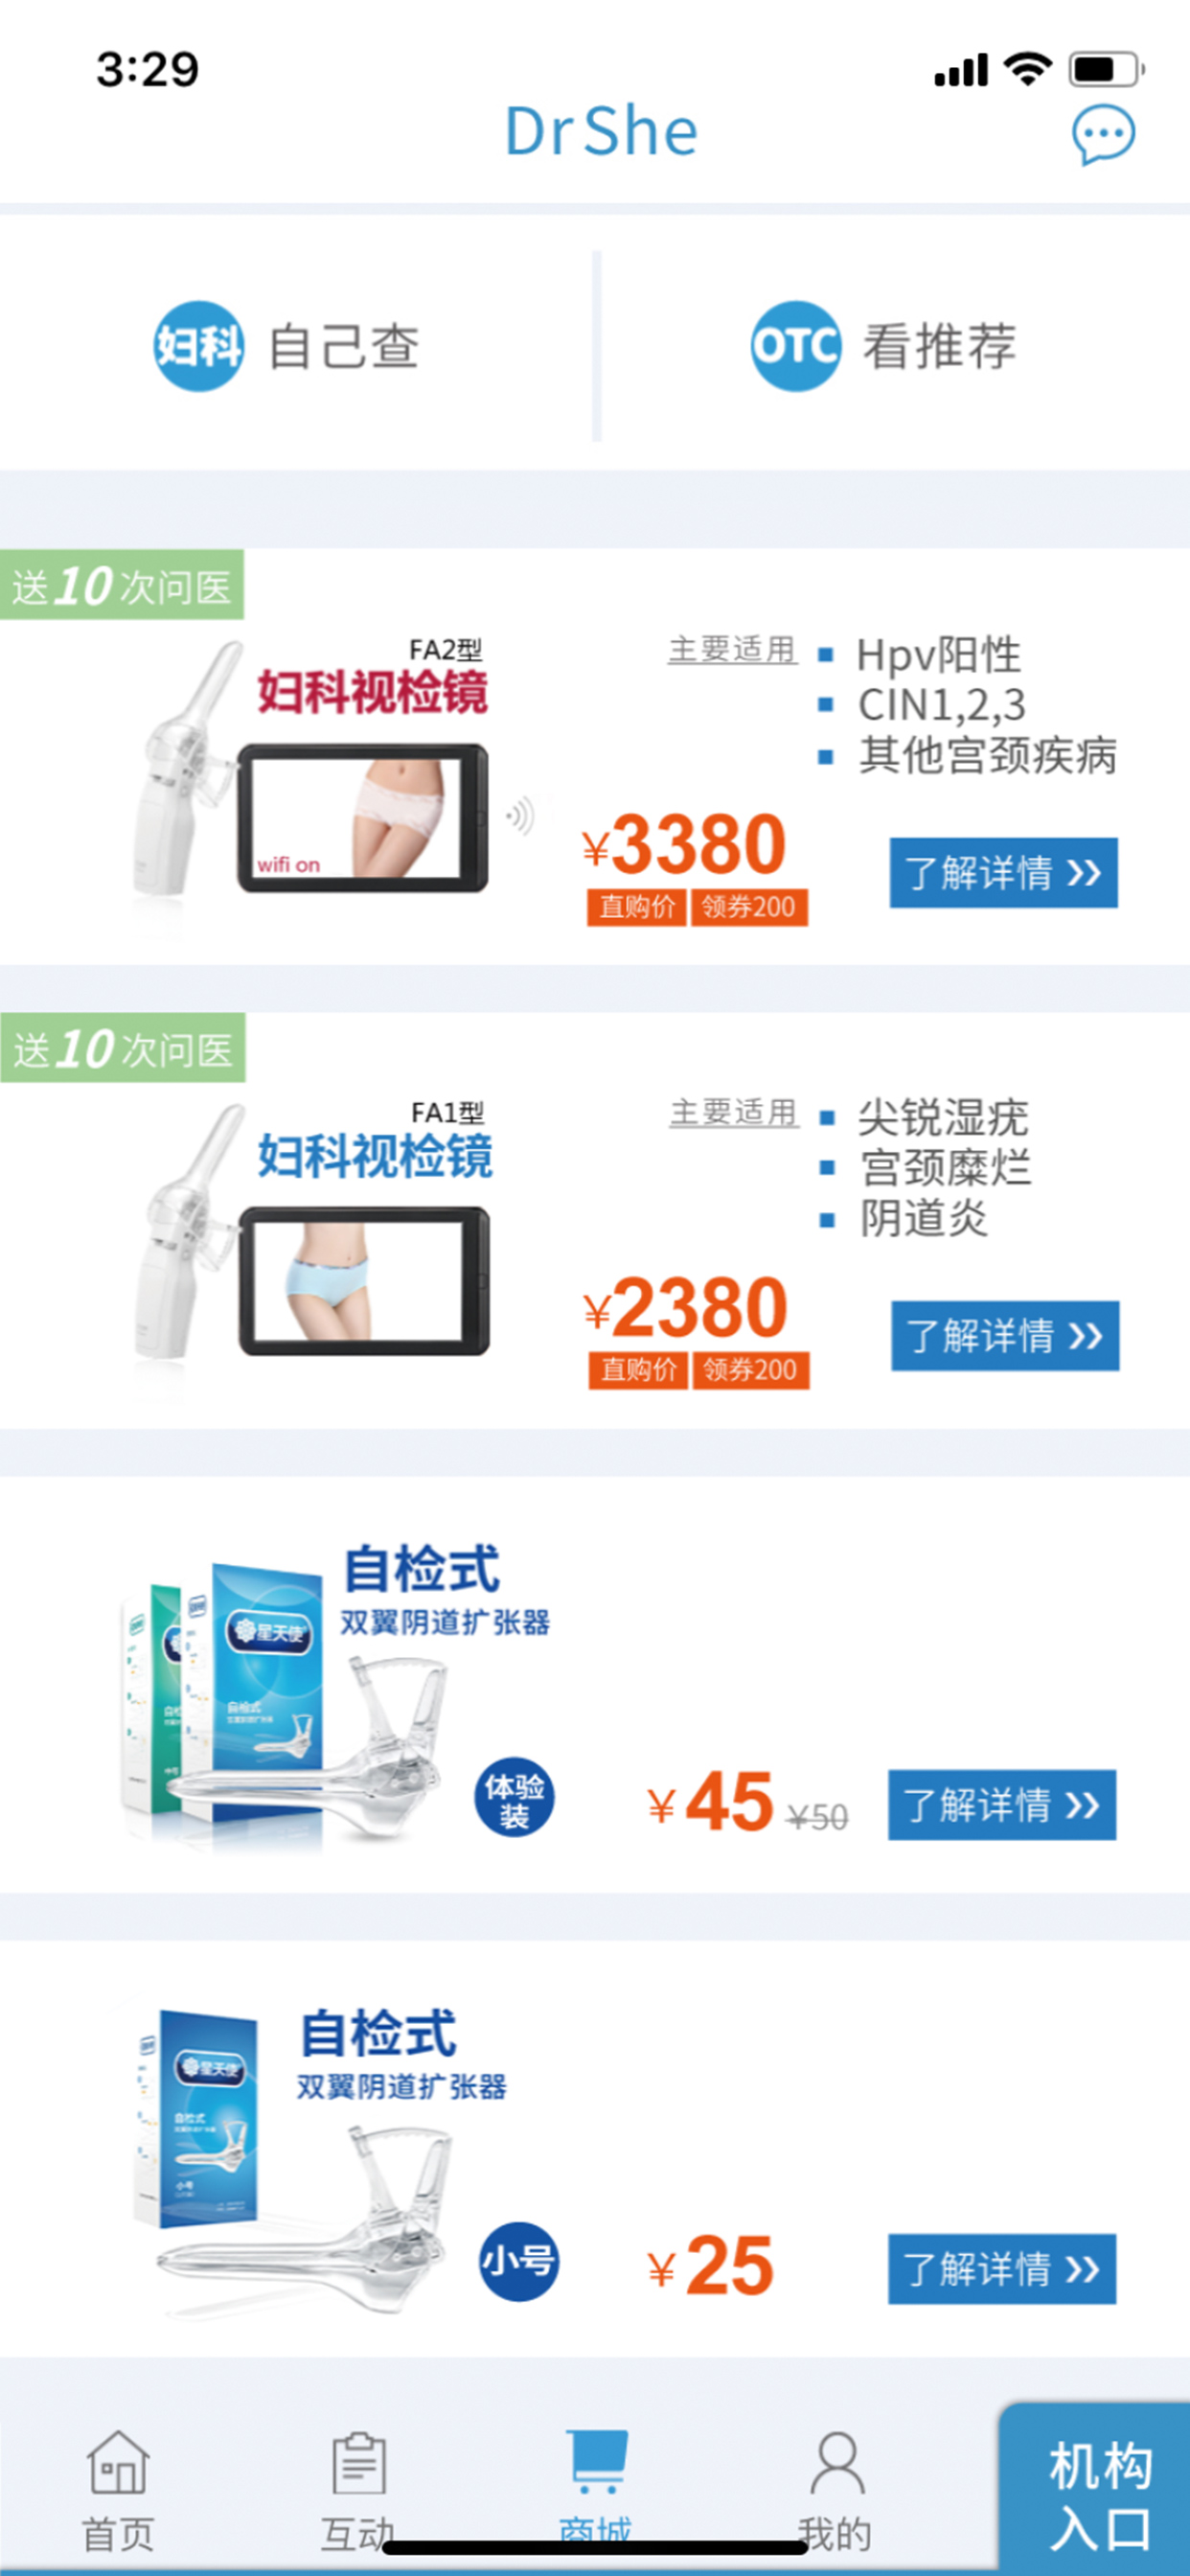Image resolution: width=1190 pixels, height=2576 pixels.
Task: Tap the 妇科 round blue icon
Action: (x=198, y=346)
